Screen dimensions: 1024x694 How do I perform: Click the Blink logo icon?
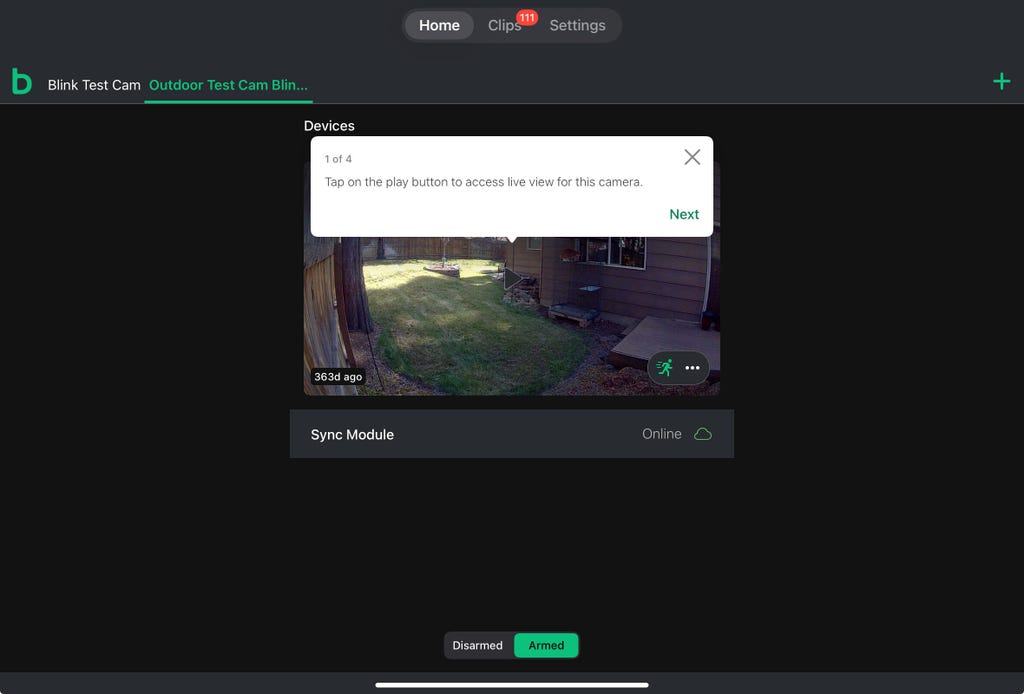click(21, 82)
